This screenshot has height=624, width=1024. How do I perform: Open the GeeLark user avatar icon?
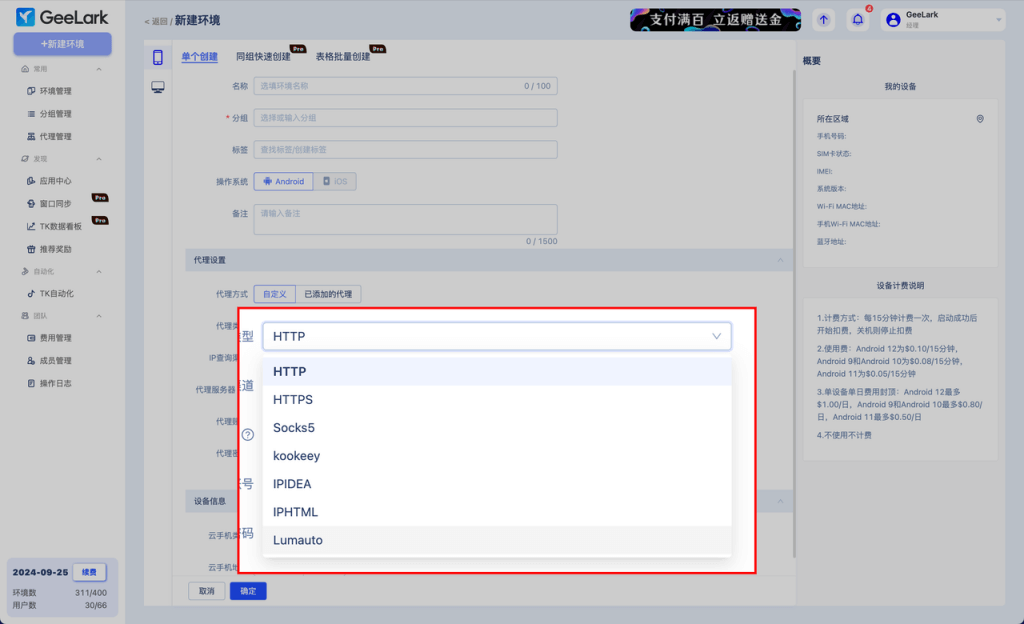[893, 19]
